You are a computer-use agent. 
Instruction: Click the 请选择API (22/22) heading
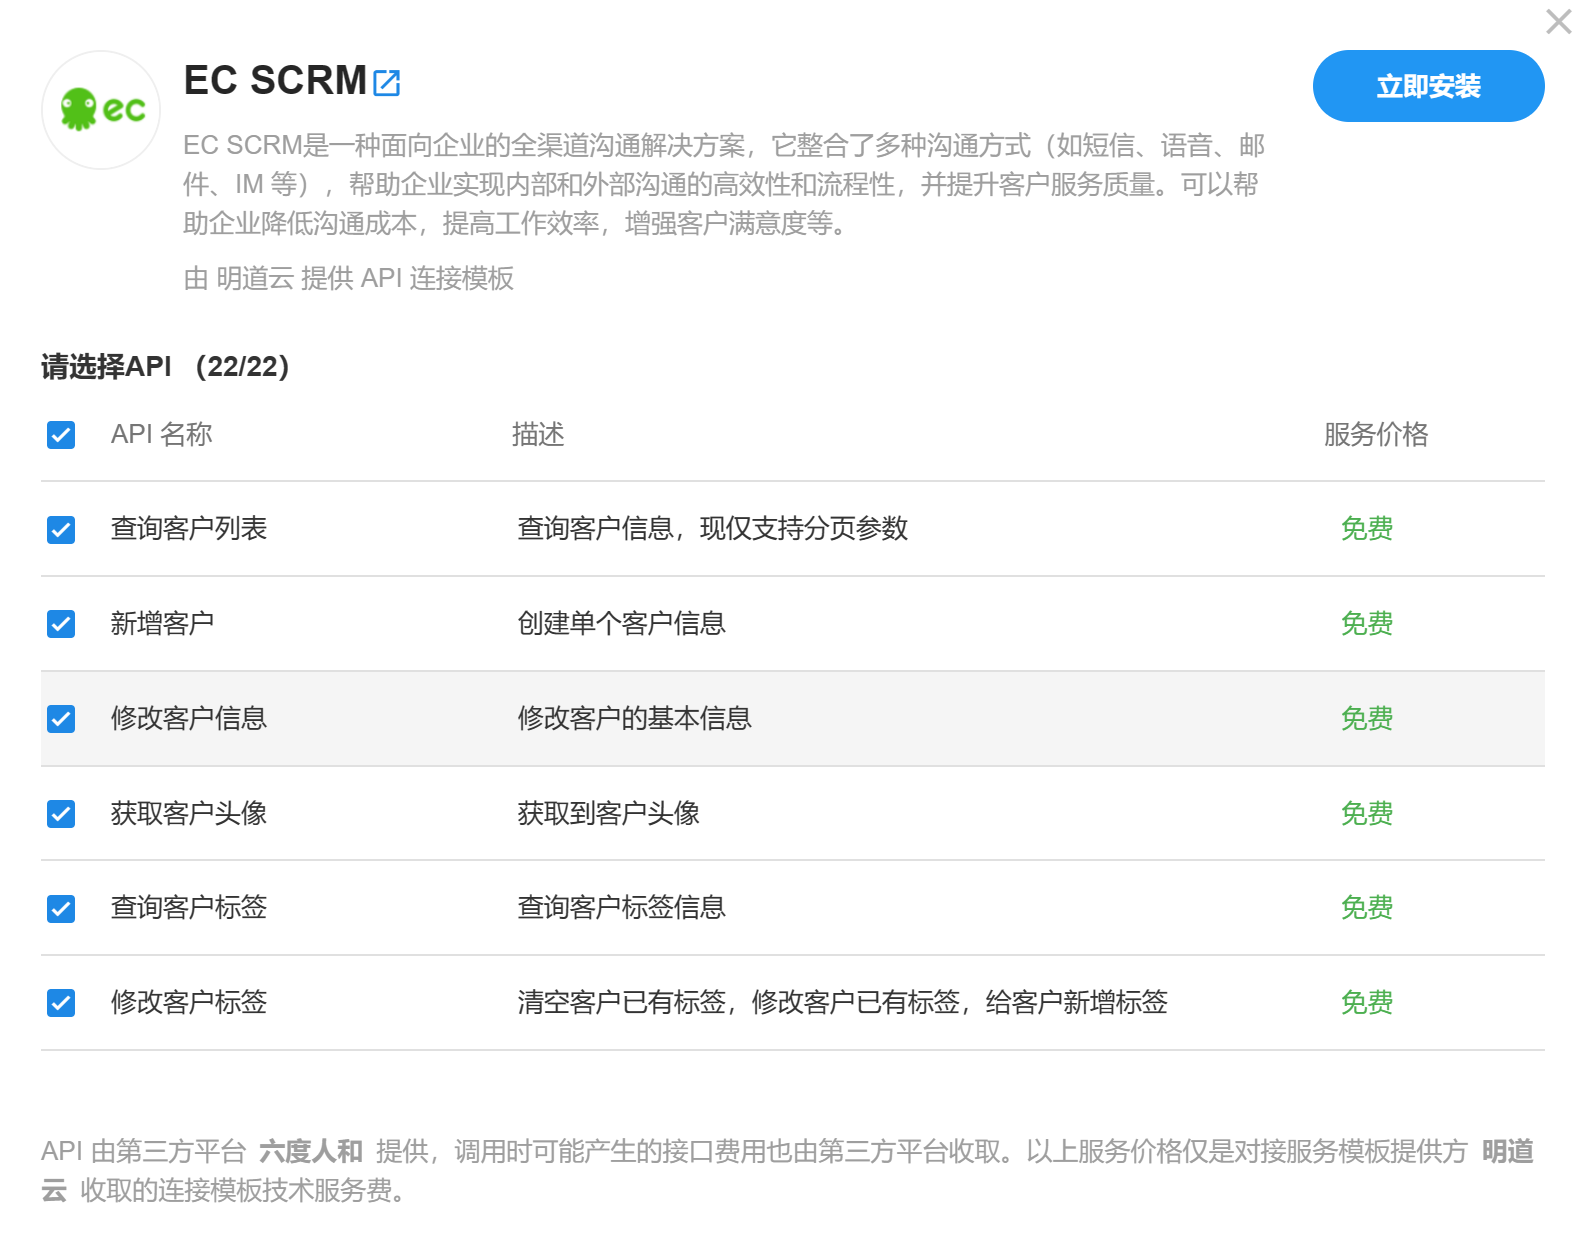pos(165,367)
